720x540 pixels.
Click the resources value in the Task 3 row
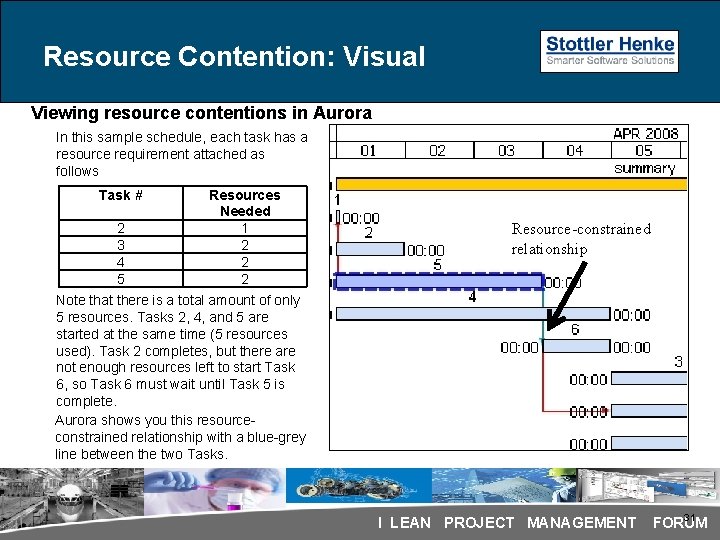tap(245, 245)
